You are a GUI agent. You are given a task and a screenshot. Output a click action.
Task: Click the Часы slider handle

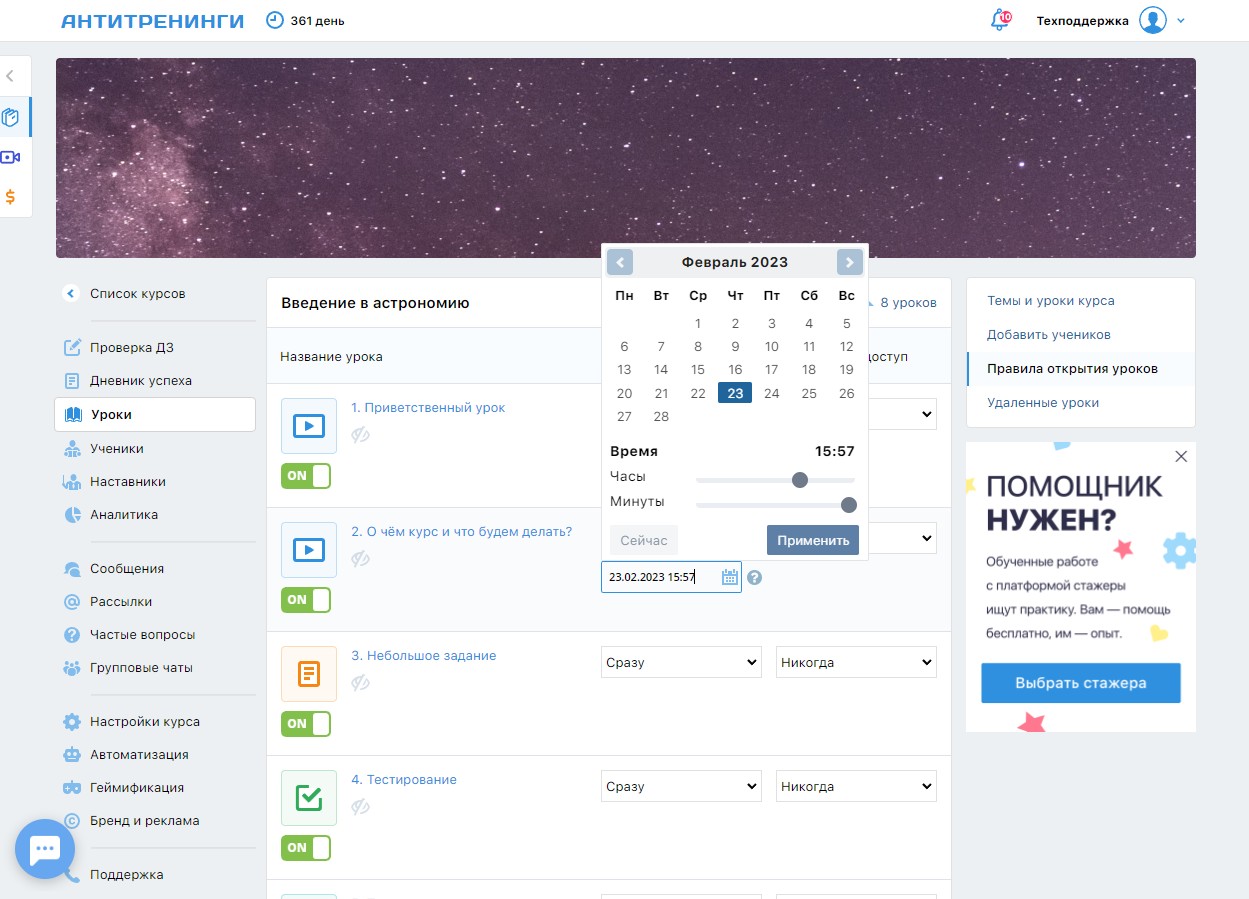[x=800, y=480]
